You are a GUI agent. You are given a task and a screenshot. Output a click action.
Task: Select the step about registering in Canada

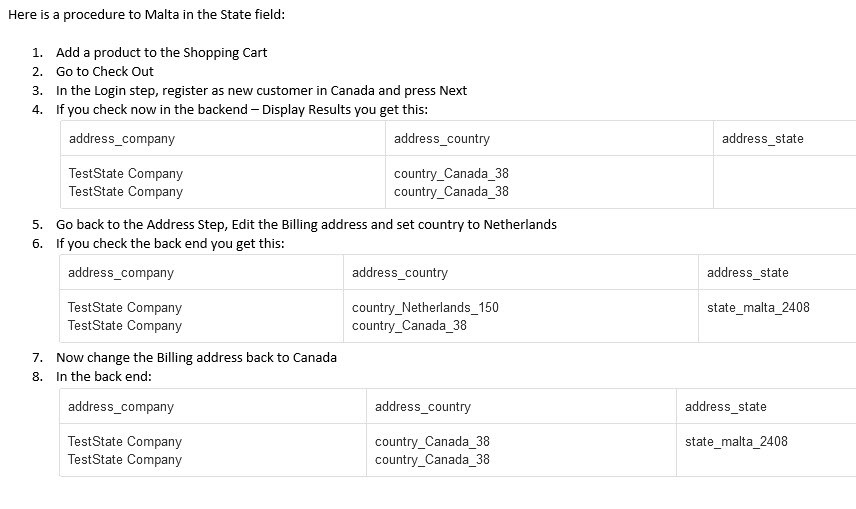point(261,90)
